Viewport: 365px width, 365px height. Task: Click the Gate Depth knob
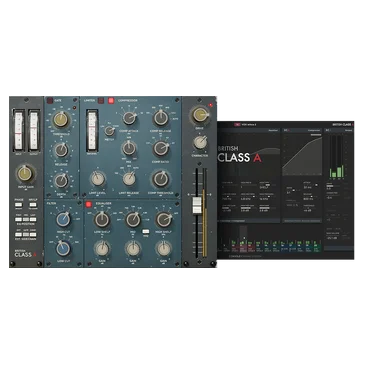[61, 180]
